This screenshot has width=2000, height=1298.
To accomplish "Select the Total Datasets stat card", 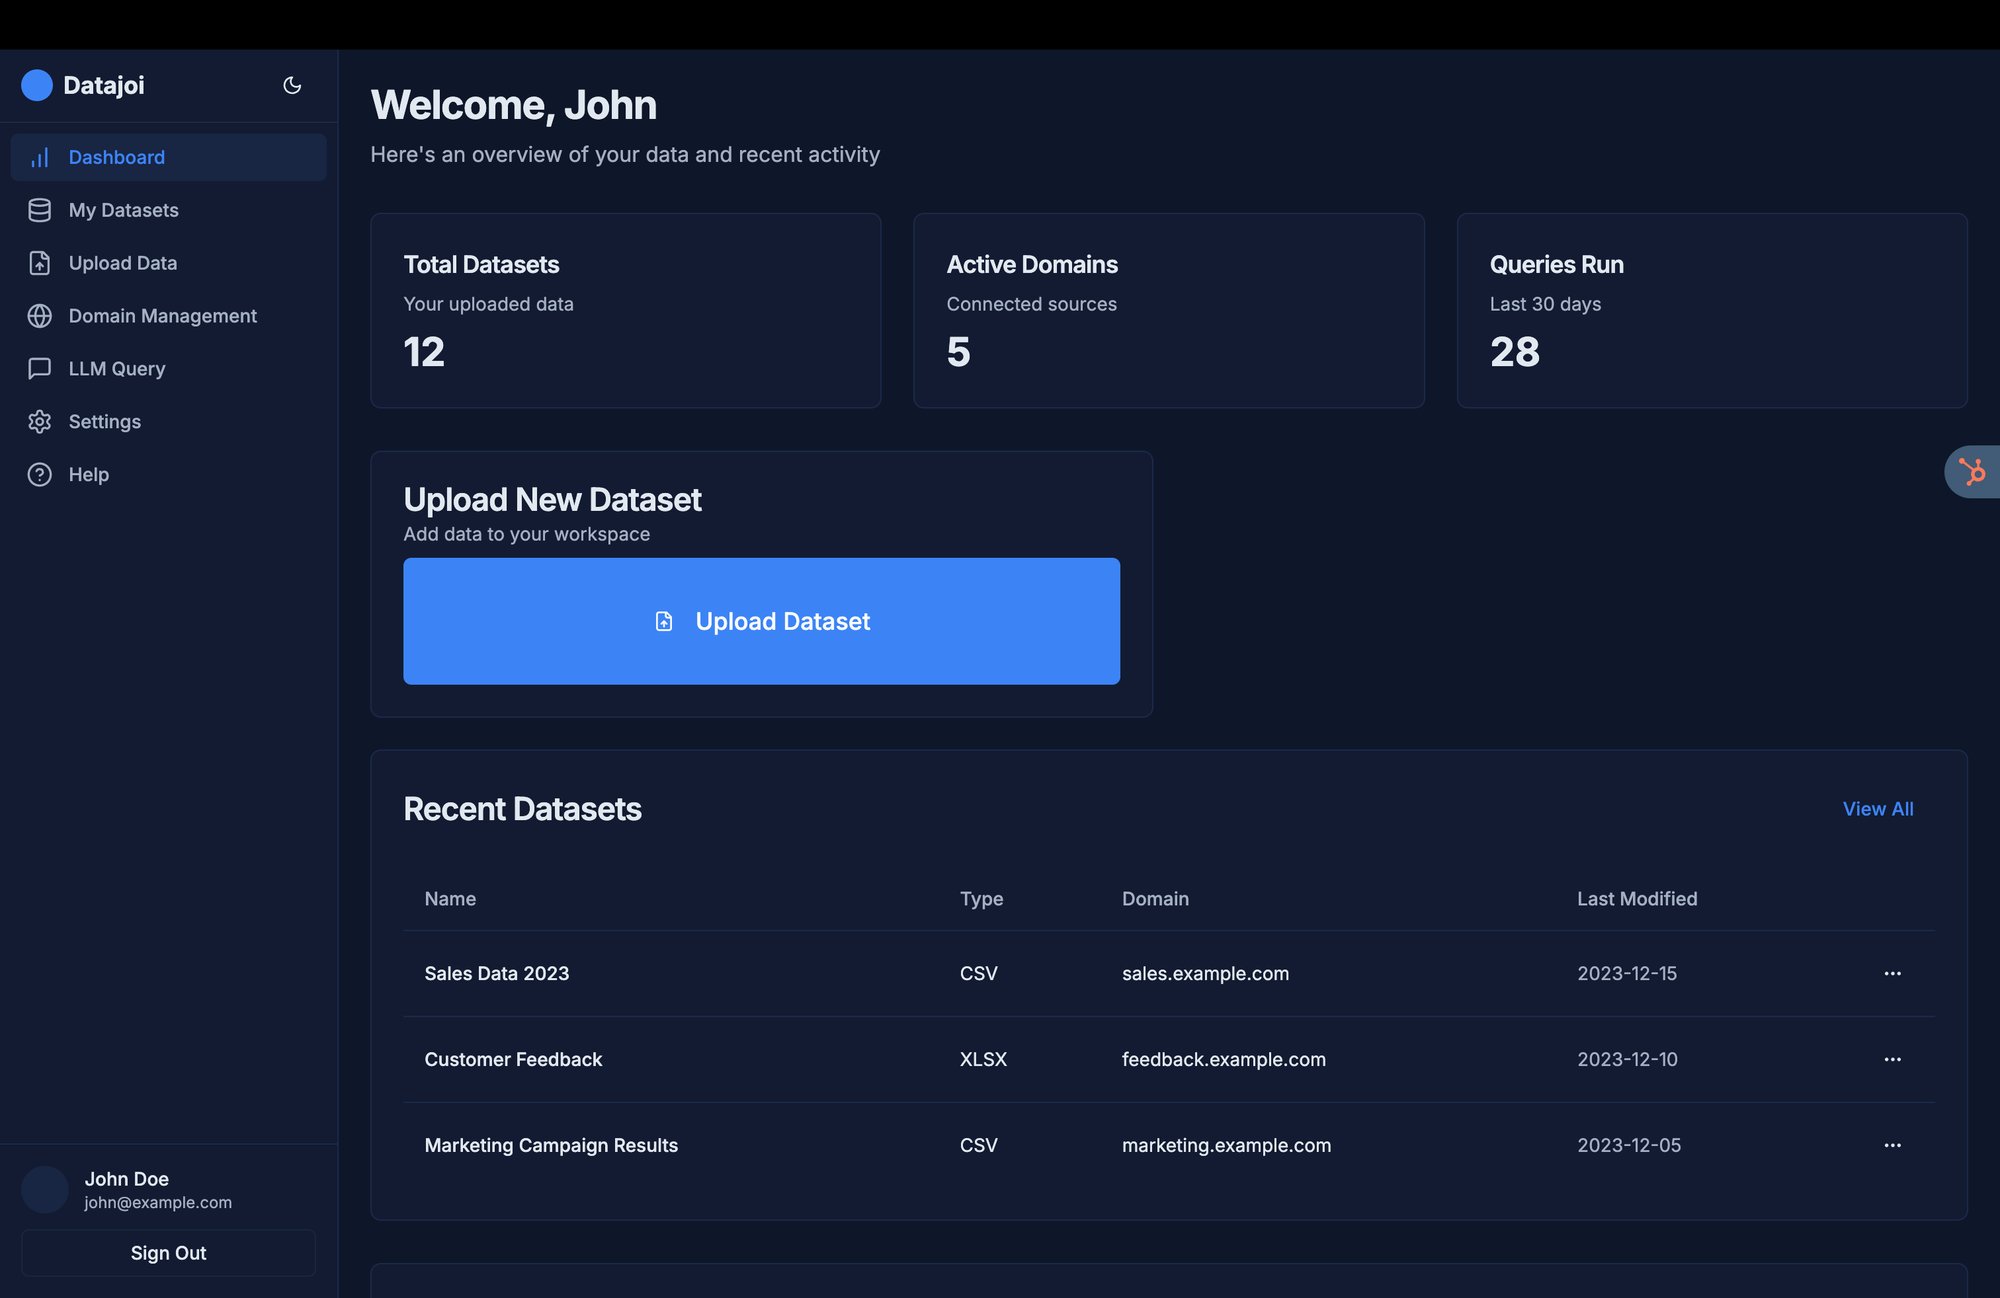I will (625, 310).
